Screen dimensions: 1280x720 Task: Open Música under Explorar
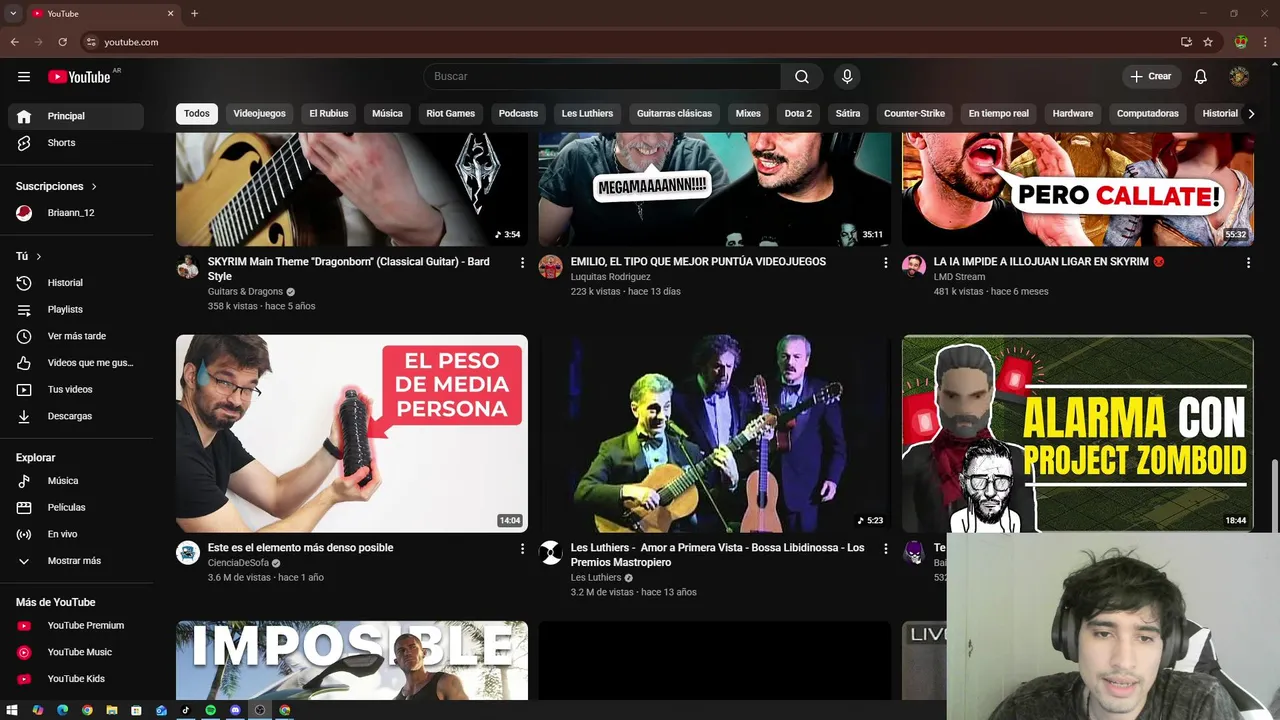click(x=76, y=481)
